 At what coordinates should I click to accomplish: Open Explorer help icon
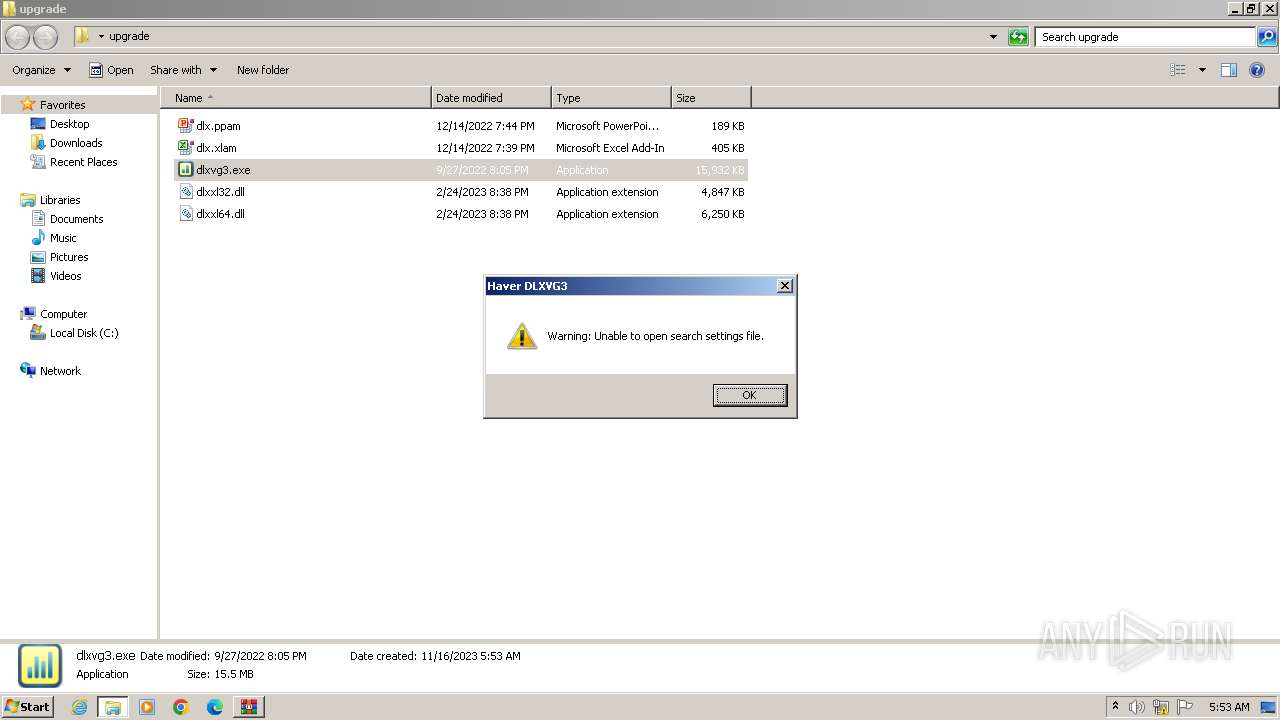[x=1257, y=70]
